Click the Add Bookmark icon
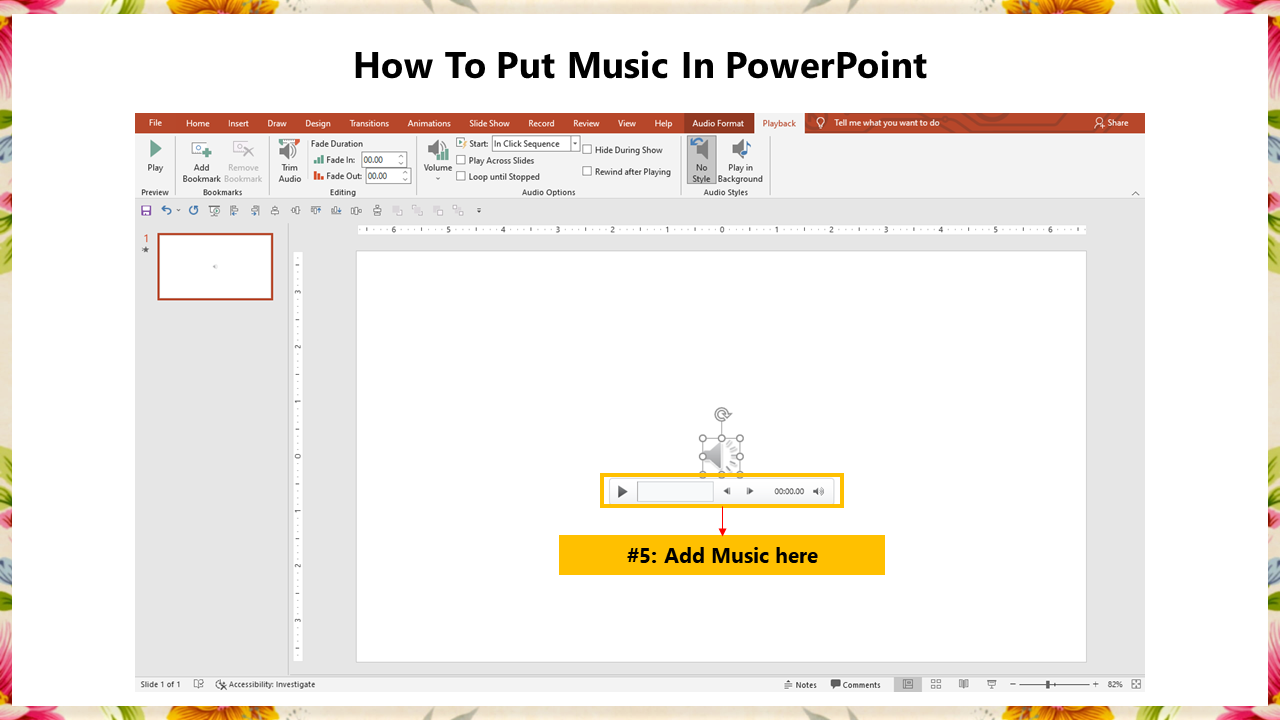This screenshot has width=1280, height=720. click(x=201, y=149)
